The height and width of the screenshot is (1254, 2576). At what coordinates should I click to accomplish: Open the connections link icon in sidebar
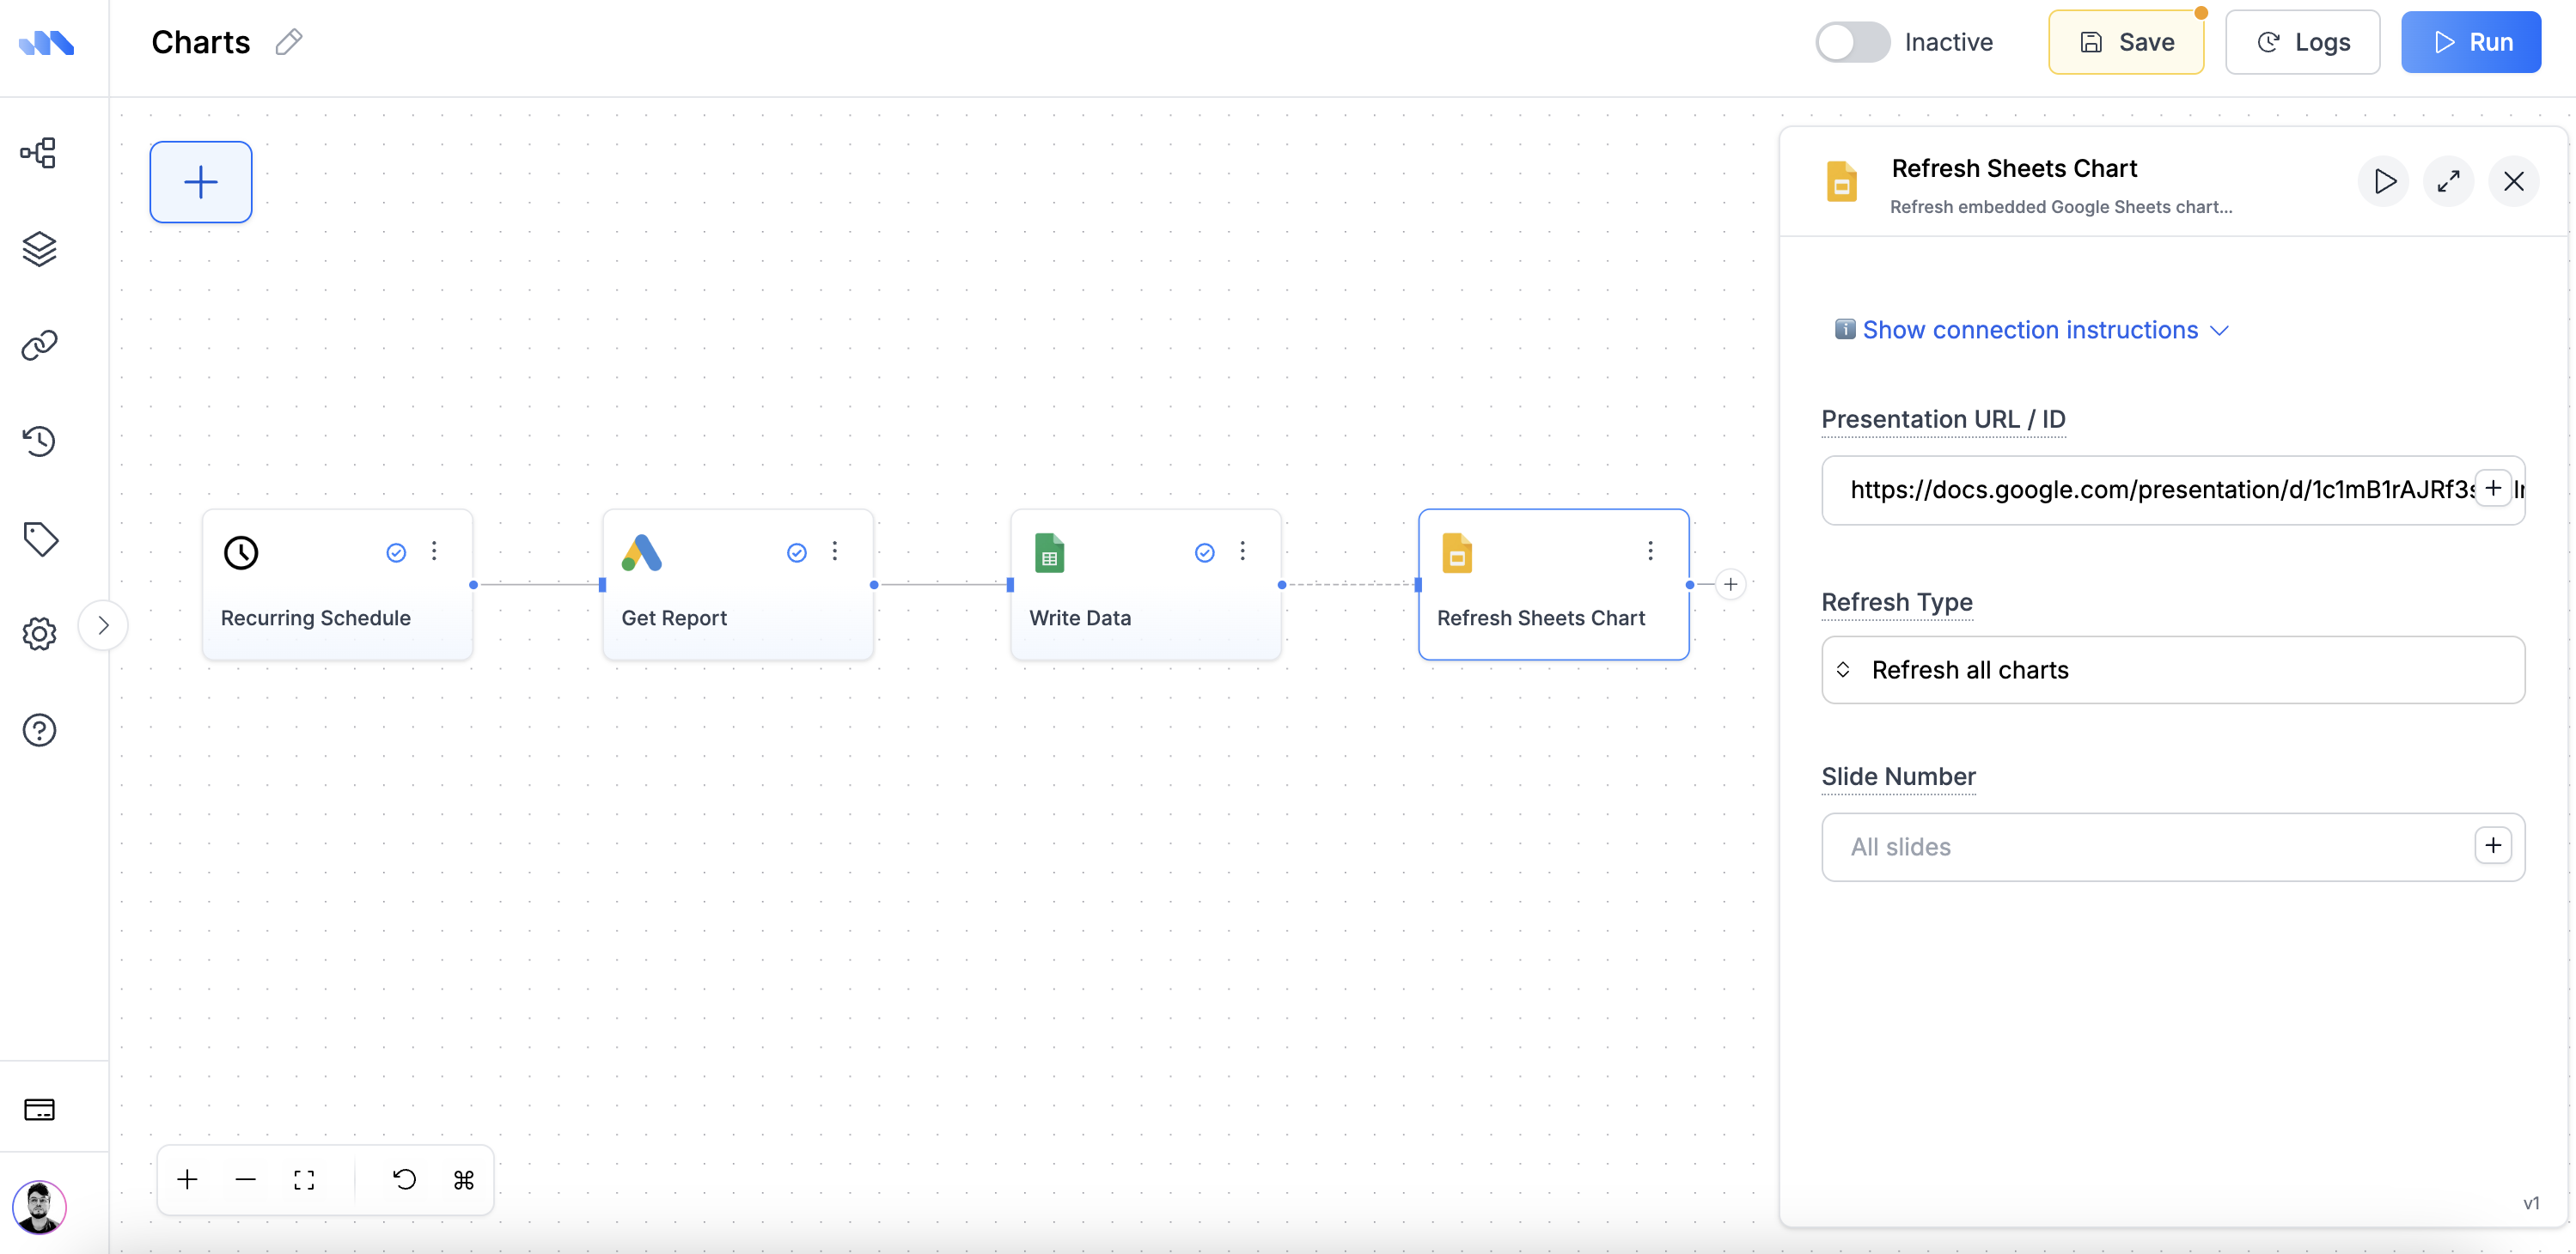point(39,345)
